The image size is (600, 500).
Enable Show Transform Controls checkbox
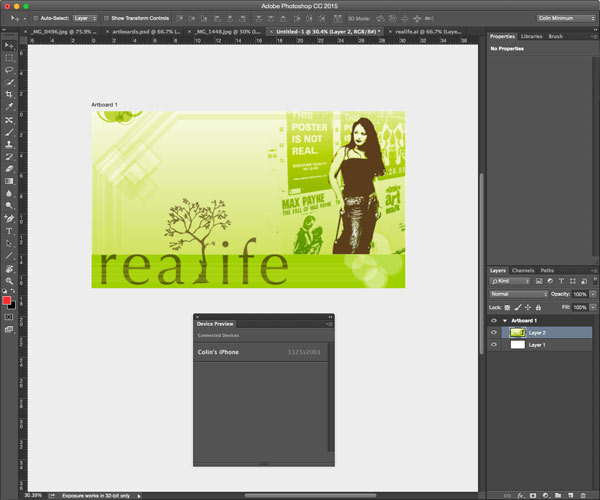[x=106, y=18]
